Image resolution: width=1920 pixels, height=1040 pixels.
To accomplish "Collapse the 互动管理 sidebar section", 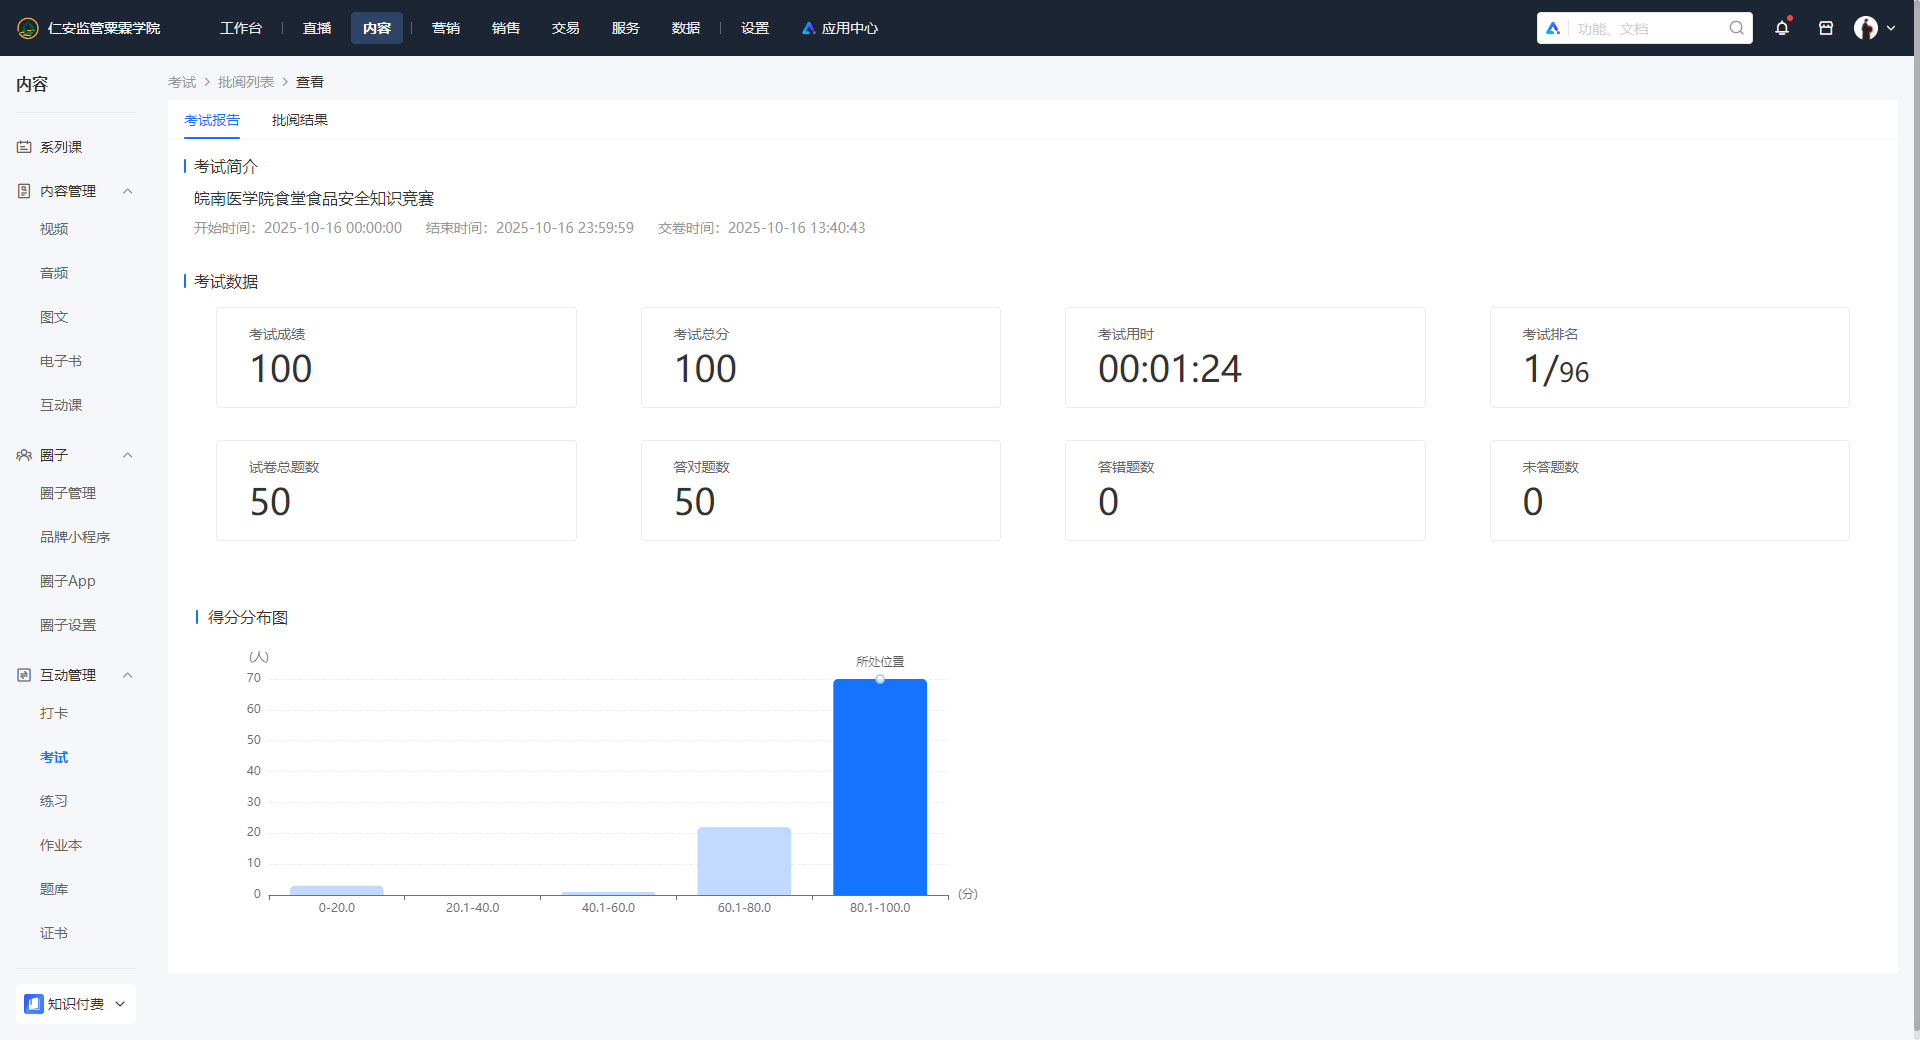I will click(x=127, y=675).
